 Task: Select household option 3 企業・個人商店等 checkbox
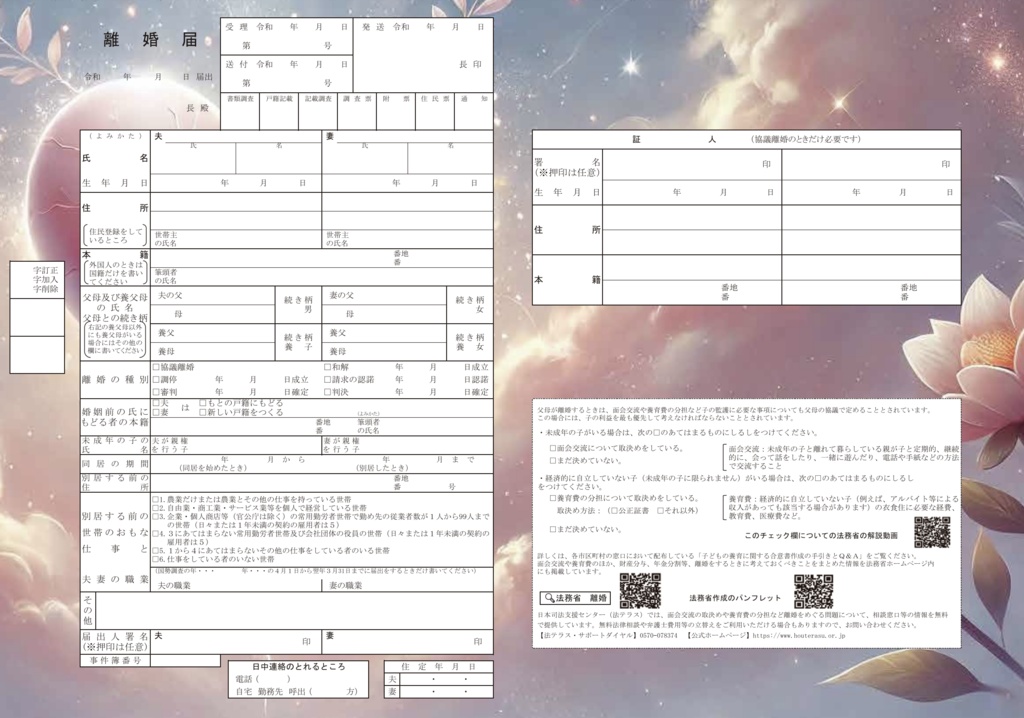[155, 516]
